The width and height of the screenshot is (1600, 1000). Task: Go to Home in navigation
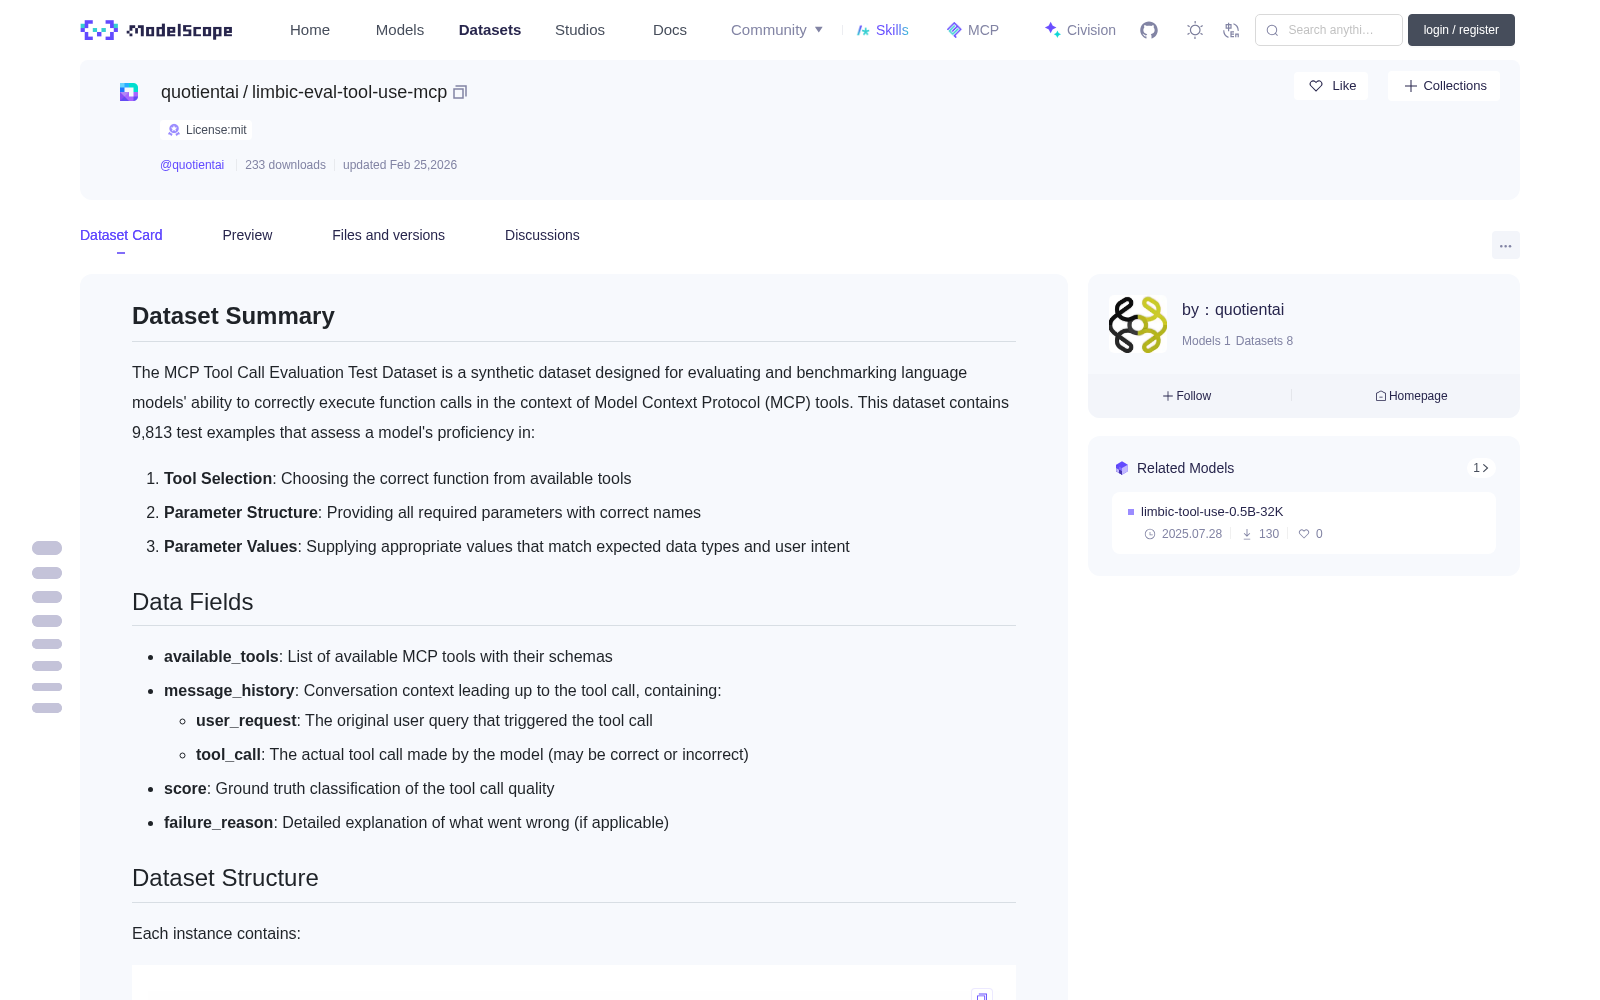tap(310, 30)
